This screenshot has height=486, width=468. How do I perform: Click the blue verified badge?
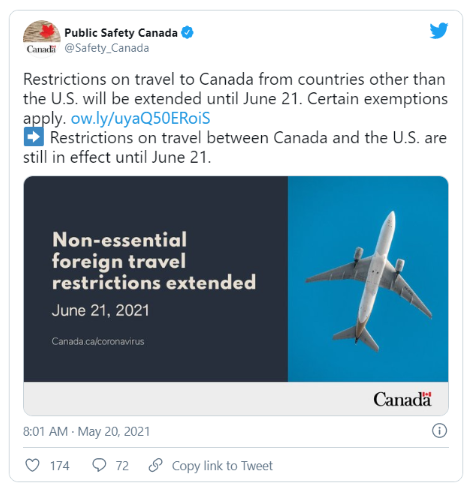187,32
